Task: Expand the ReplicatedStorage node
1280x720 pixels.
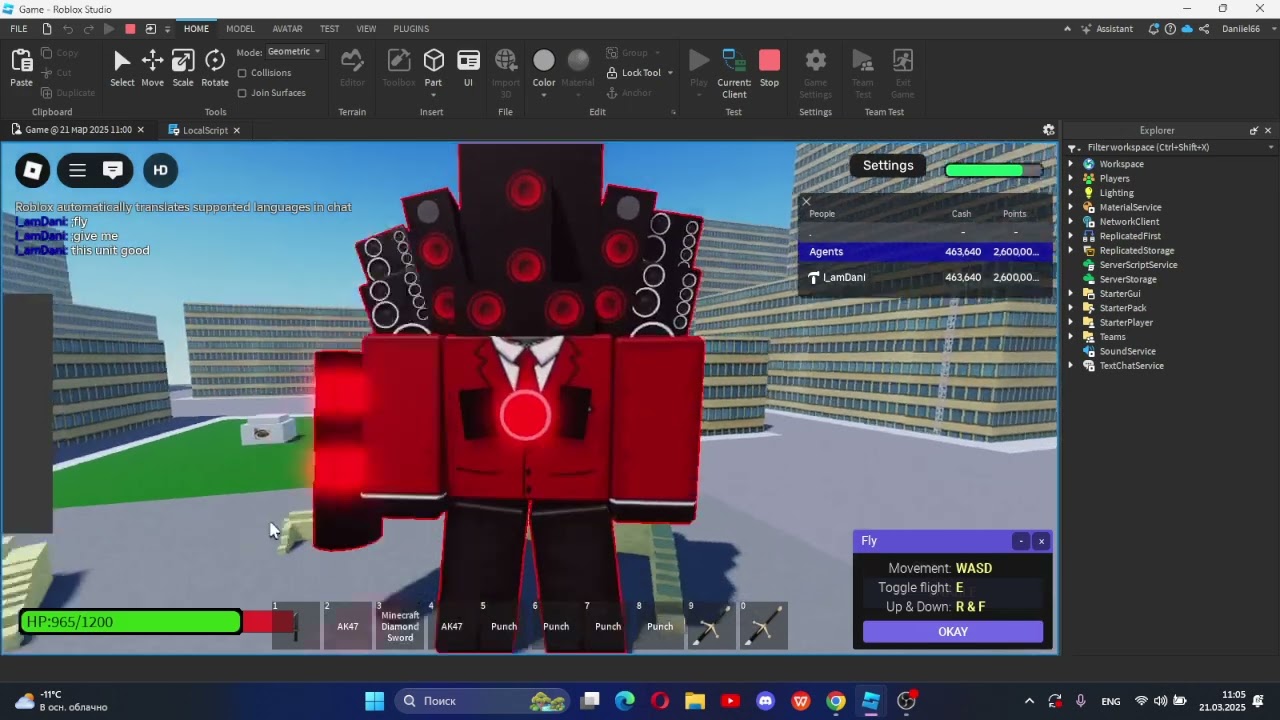Action: (x=1071, y=250)
